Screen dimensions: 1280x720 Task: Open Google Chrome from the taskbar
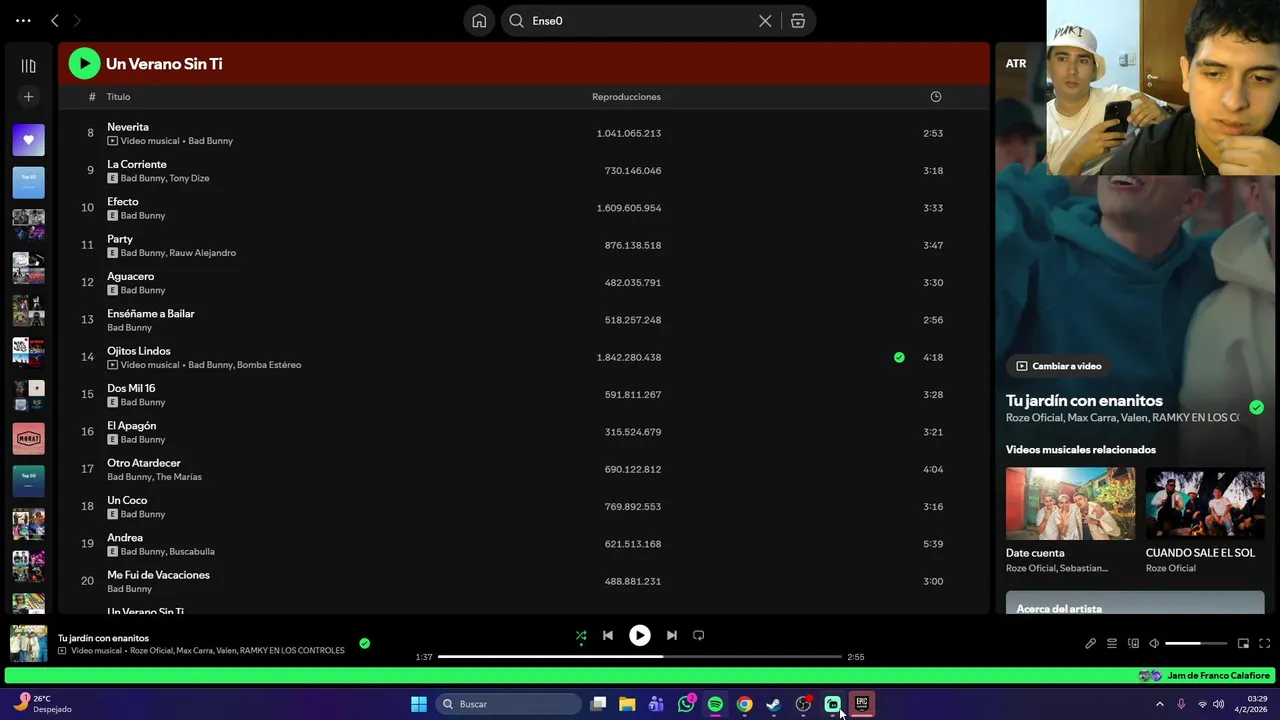744,704
